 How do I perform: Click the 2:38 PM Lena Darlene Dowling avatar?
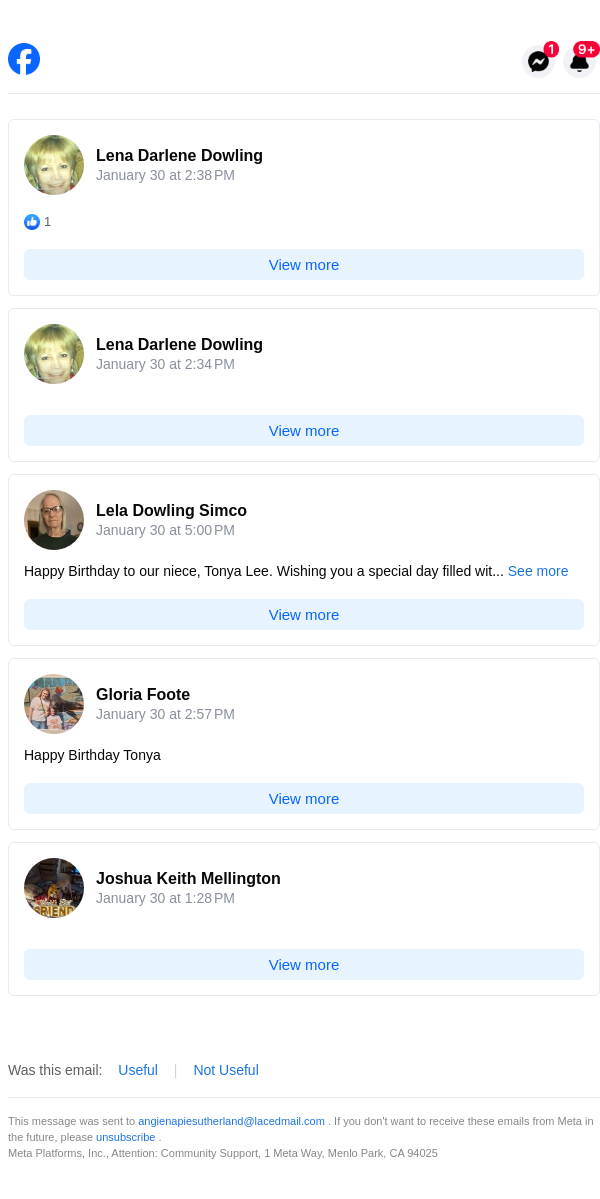(54, 165)
